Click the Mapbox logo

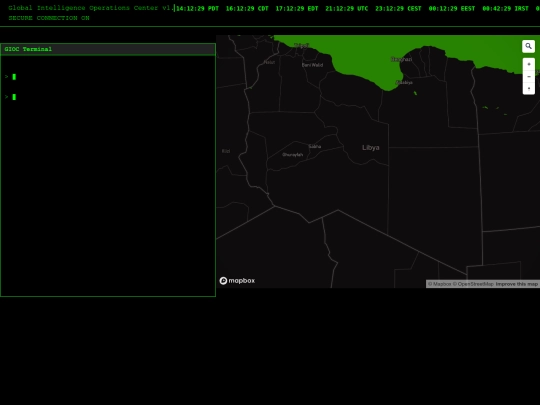click(x=237, y=281)
